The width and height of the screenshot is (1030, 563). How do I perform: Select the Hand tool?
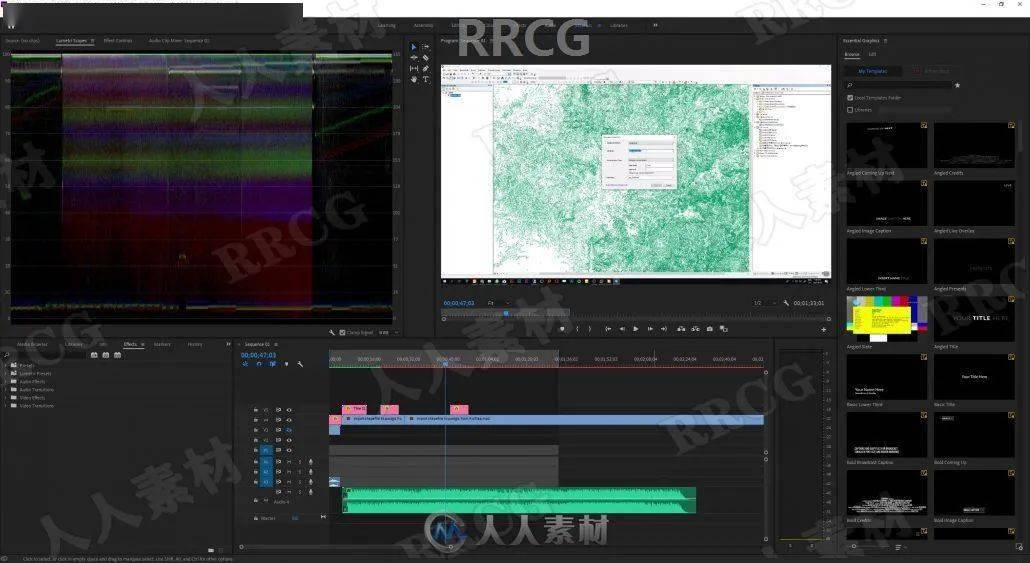pos(413,79)
